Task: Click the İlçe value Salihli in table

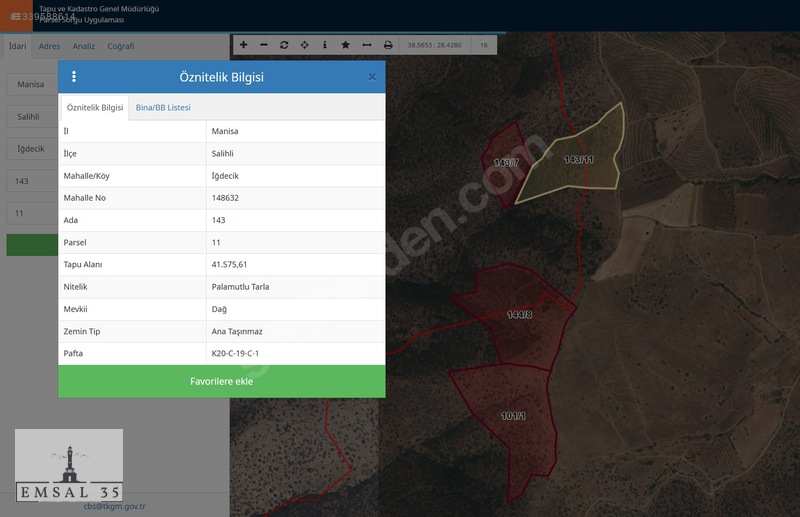Action: pyautogui.click(x=222, y=153)
